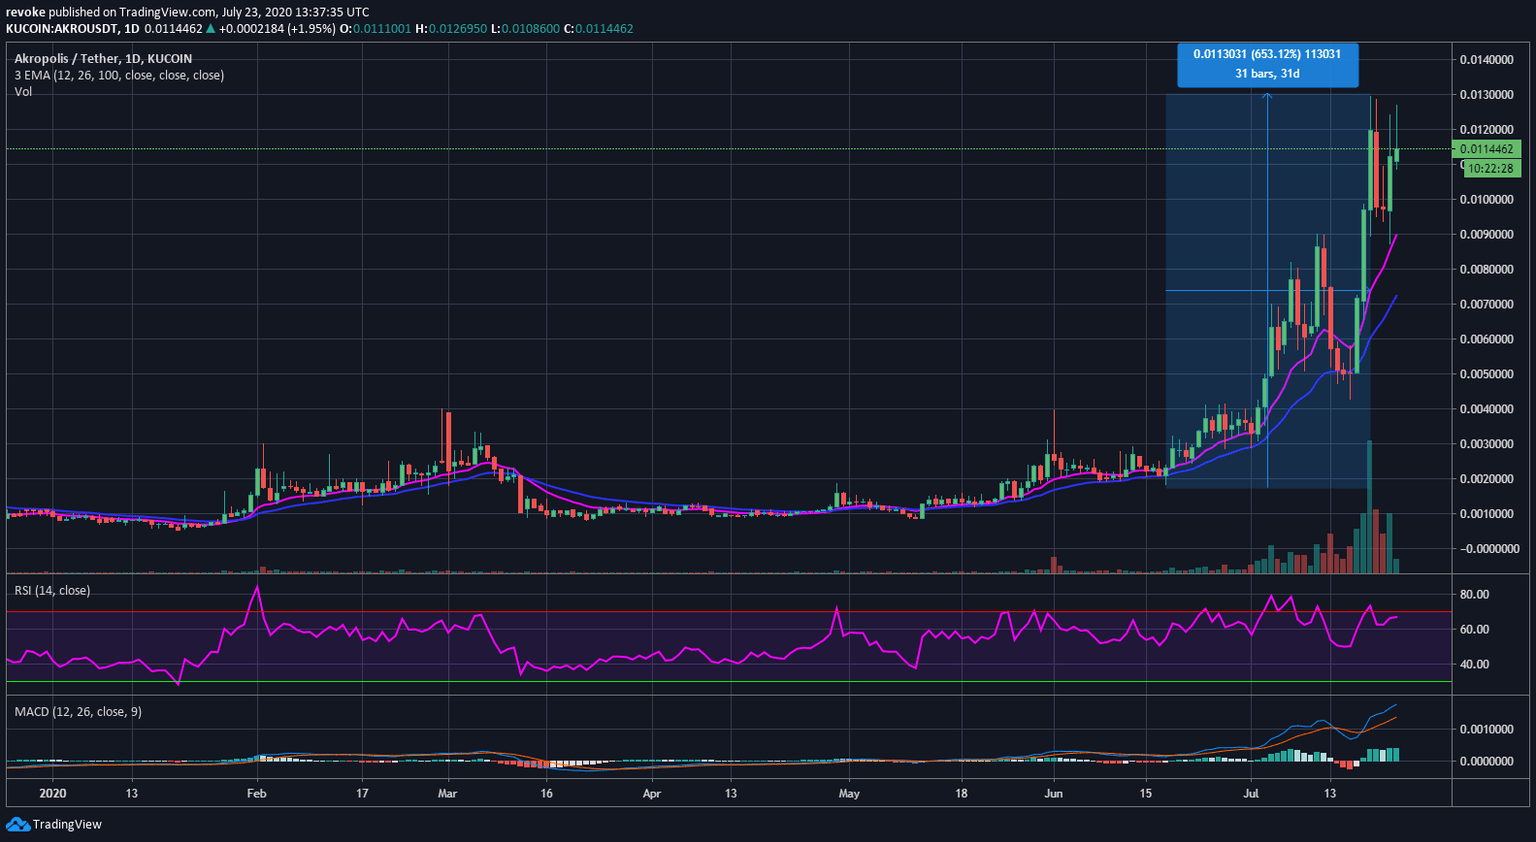
Task: Click the 0.0020000 price axis label
Action: (1486, 479)
